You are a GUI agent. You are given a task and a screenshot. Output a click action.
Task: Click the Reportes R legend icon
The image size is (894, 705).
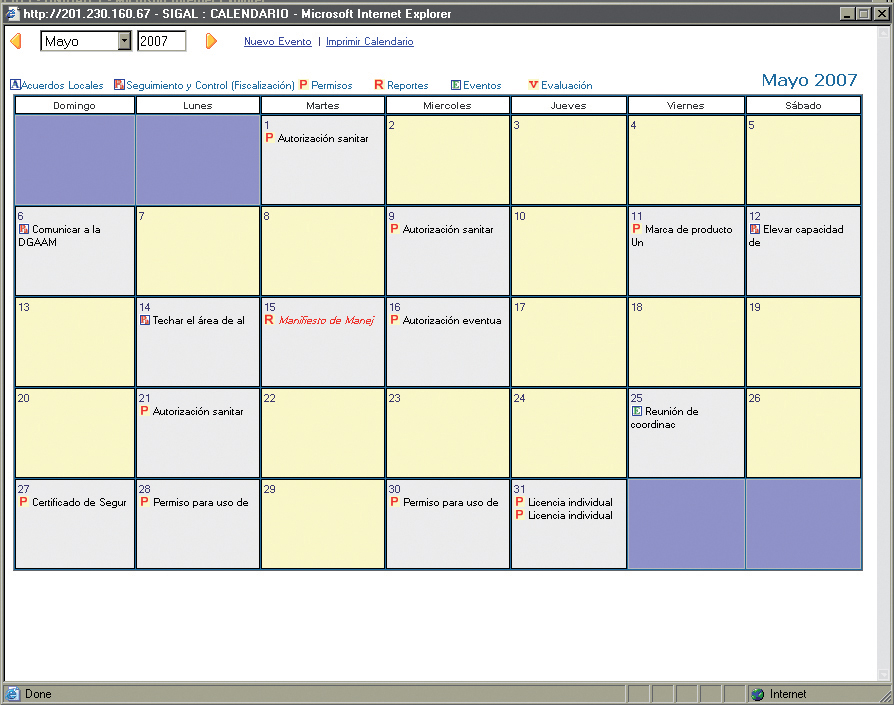tap(379, 86)
